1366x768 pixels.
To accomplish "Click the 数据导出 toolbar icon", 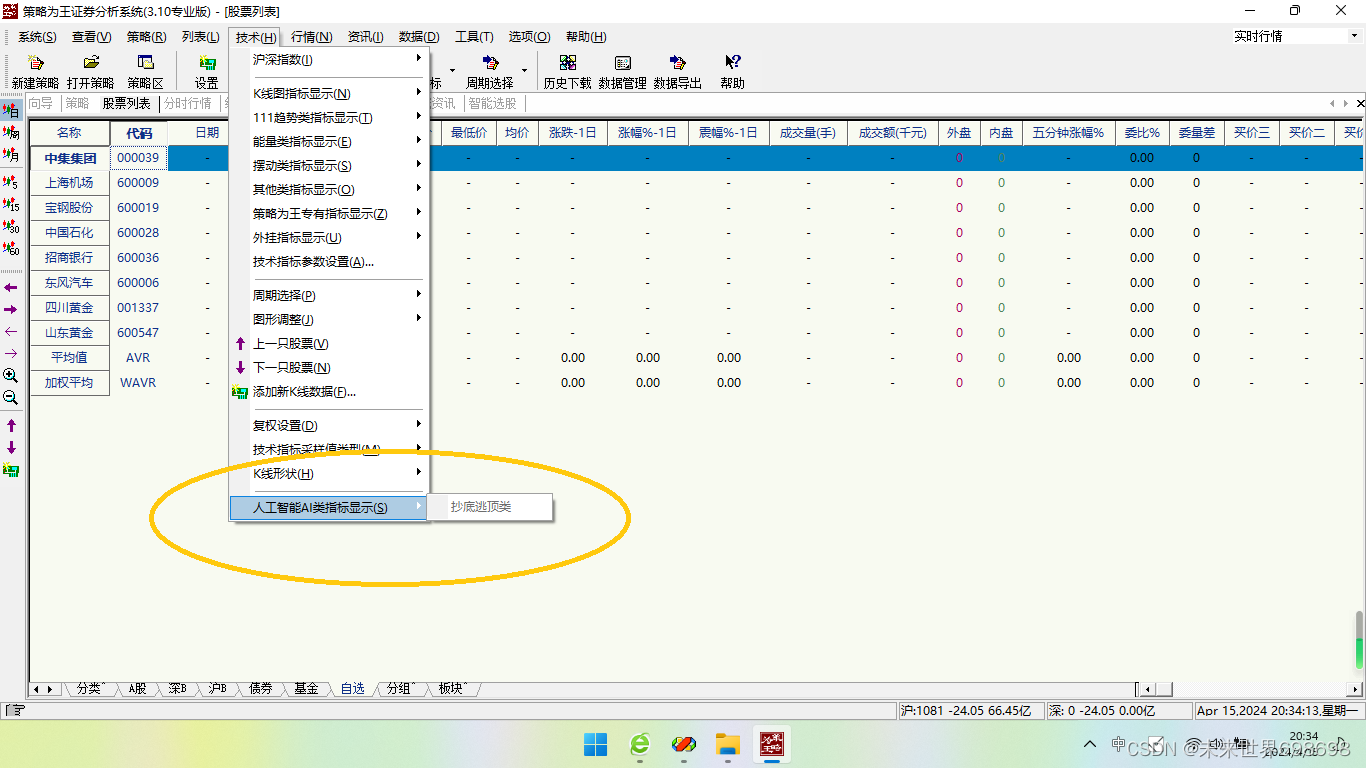I will click(x=678, y=73).
